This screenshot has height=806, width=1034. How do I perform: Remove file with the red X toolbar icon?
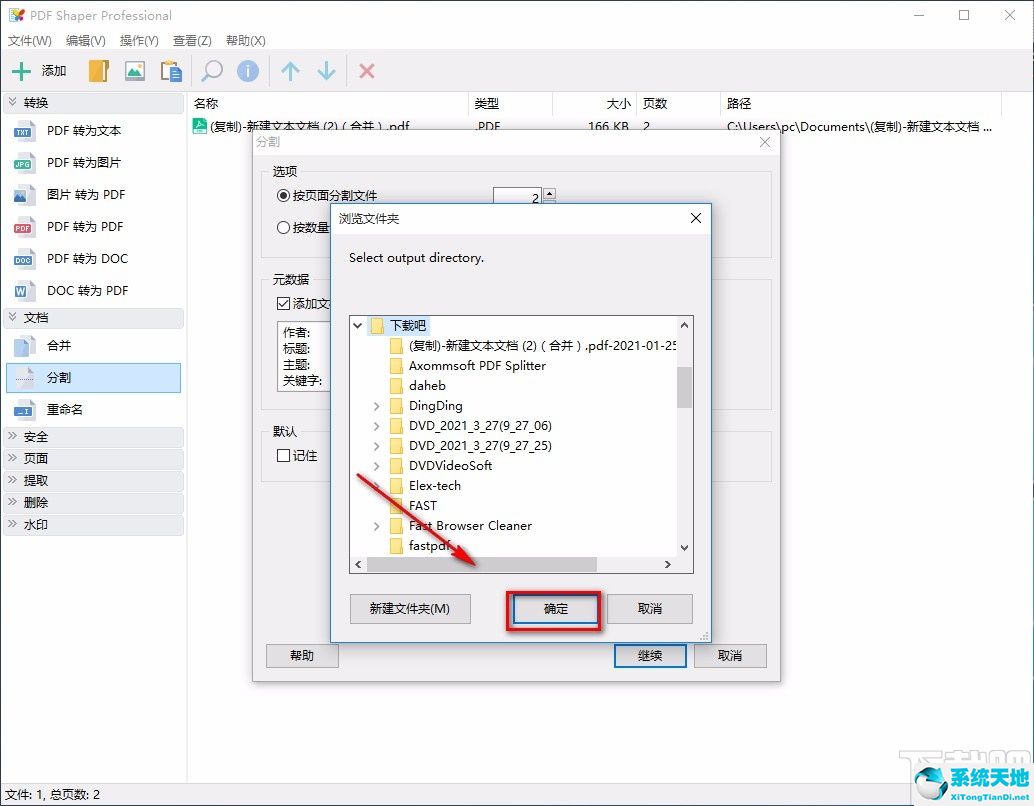coord(366,70)
